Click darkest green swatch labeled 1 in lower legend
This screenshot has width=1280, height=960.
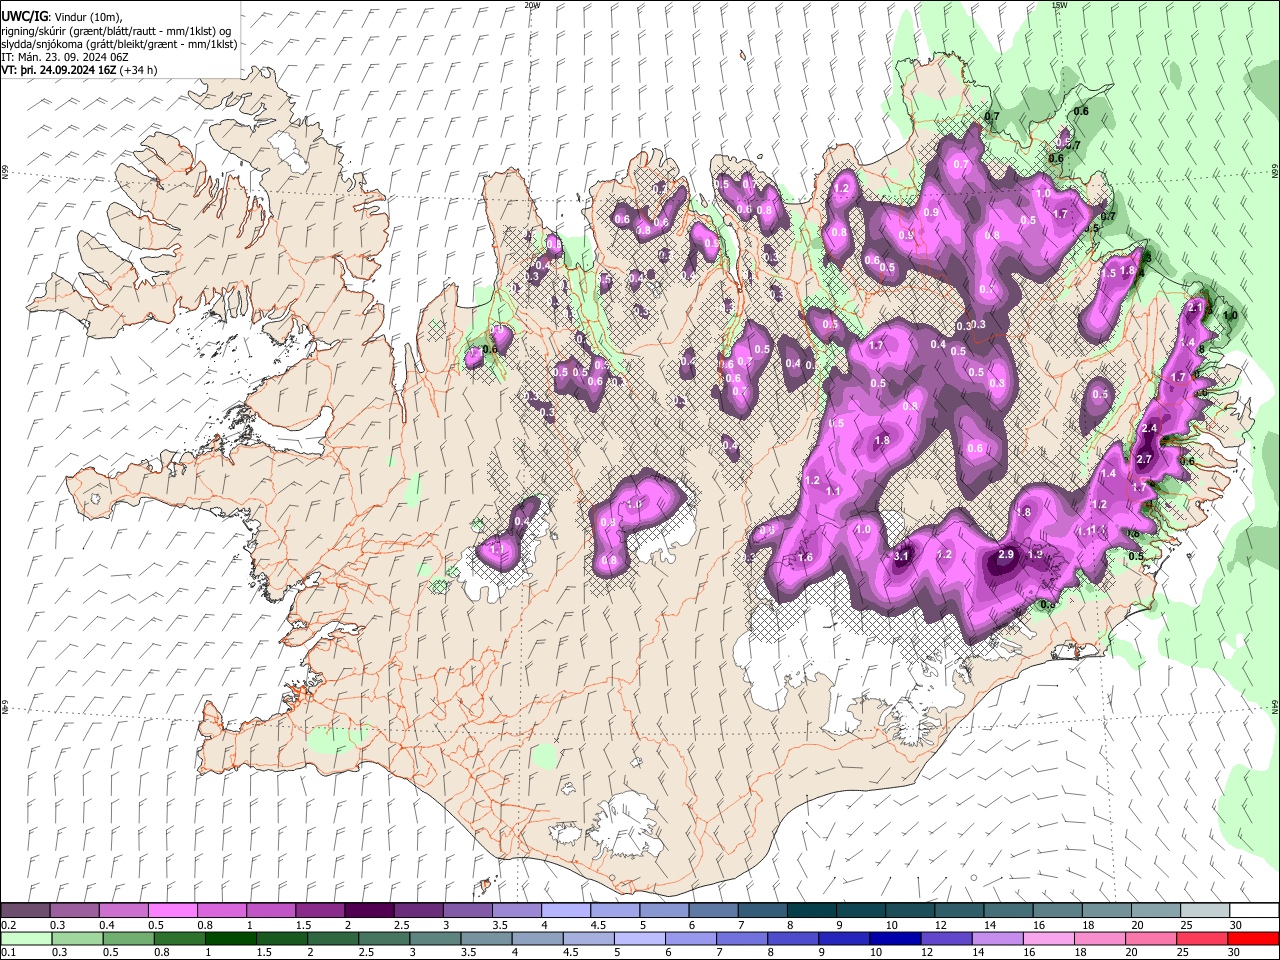[229, 938]
